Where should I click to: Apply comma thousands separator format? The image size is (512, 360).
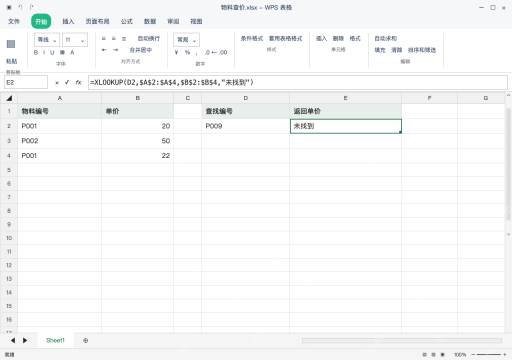pos(197,53)
